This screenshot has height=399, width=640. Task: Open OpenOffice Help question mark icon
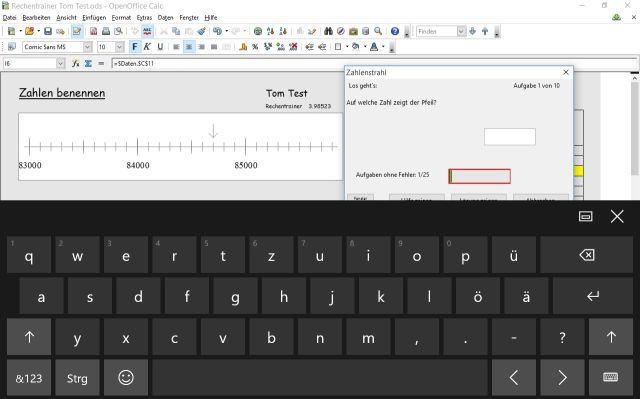pyautogui.click(x=395, y=31)
